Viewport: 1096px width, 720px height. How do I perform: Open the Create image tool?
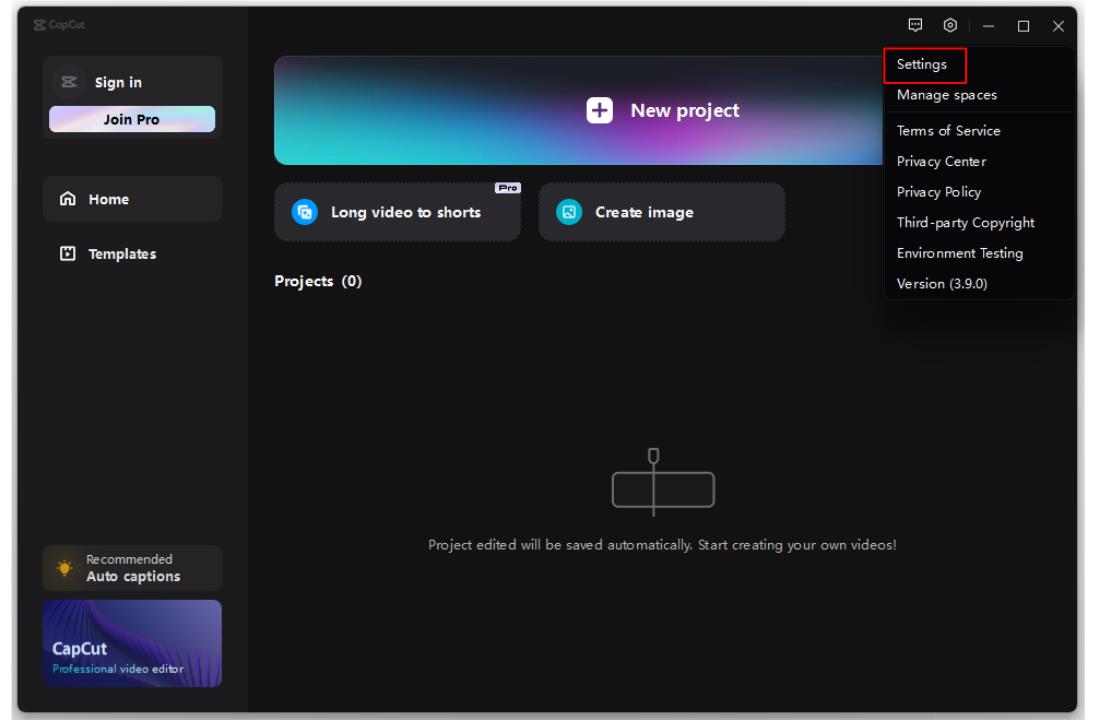point(661,212)
